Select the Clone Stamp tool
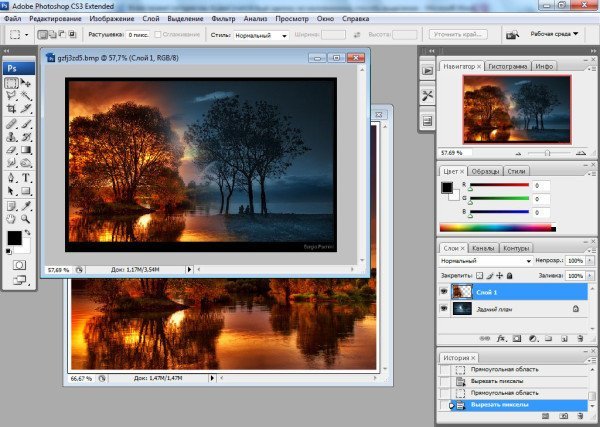 pos(11,137)
